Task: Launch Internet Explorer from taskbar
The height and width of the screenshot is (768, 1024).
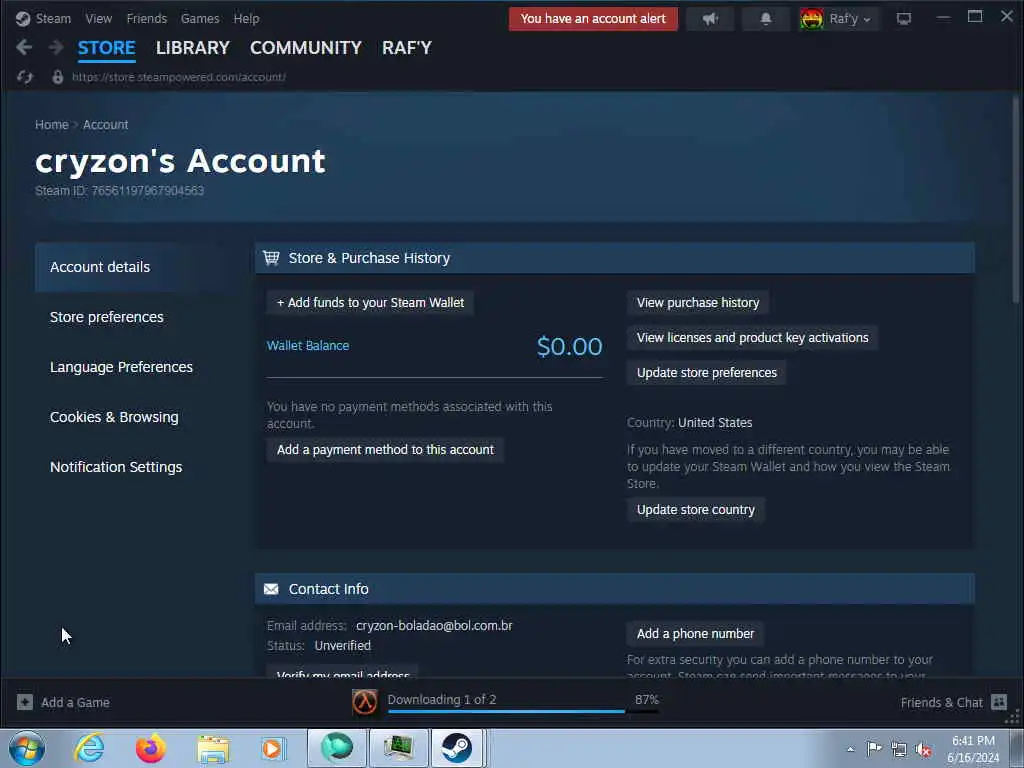Action: tap(89, 748)
